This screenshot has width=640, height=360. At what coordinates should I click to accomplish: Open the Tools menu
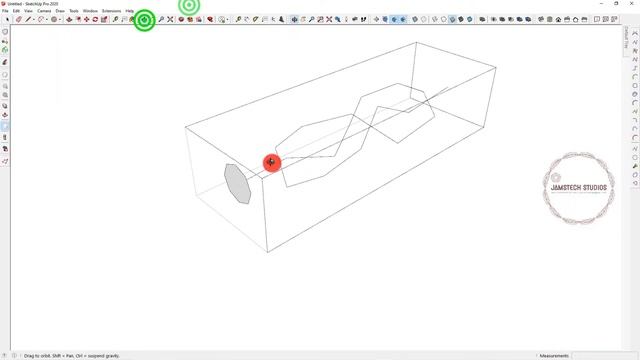click(74, 11)
